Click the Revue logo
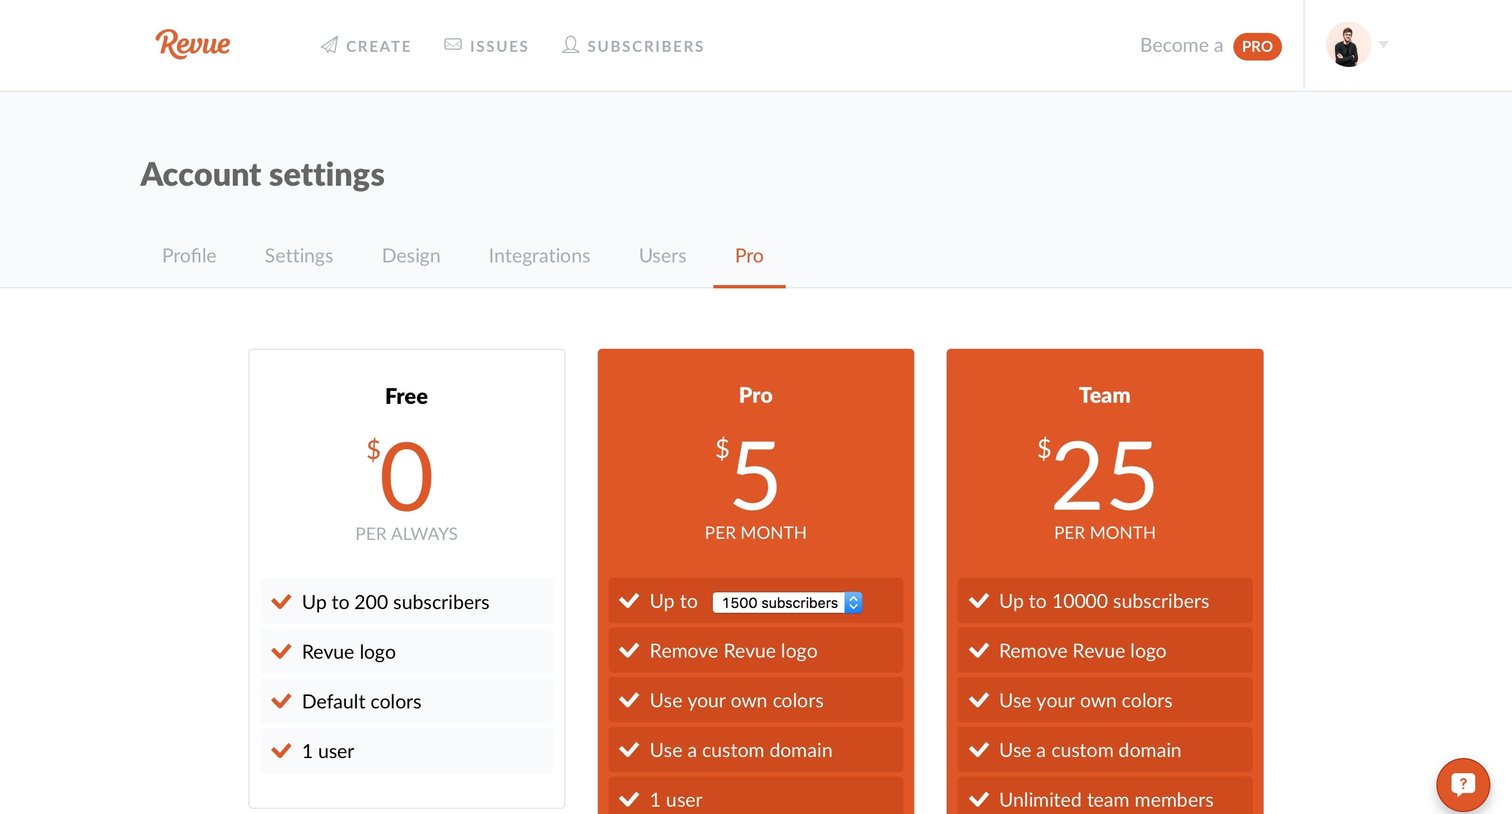 [x=193, y=44]
